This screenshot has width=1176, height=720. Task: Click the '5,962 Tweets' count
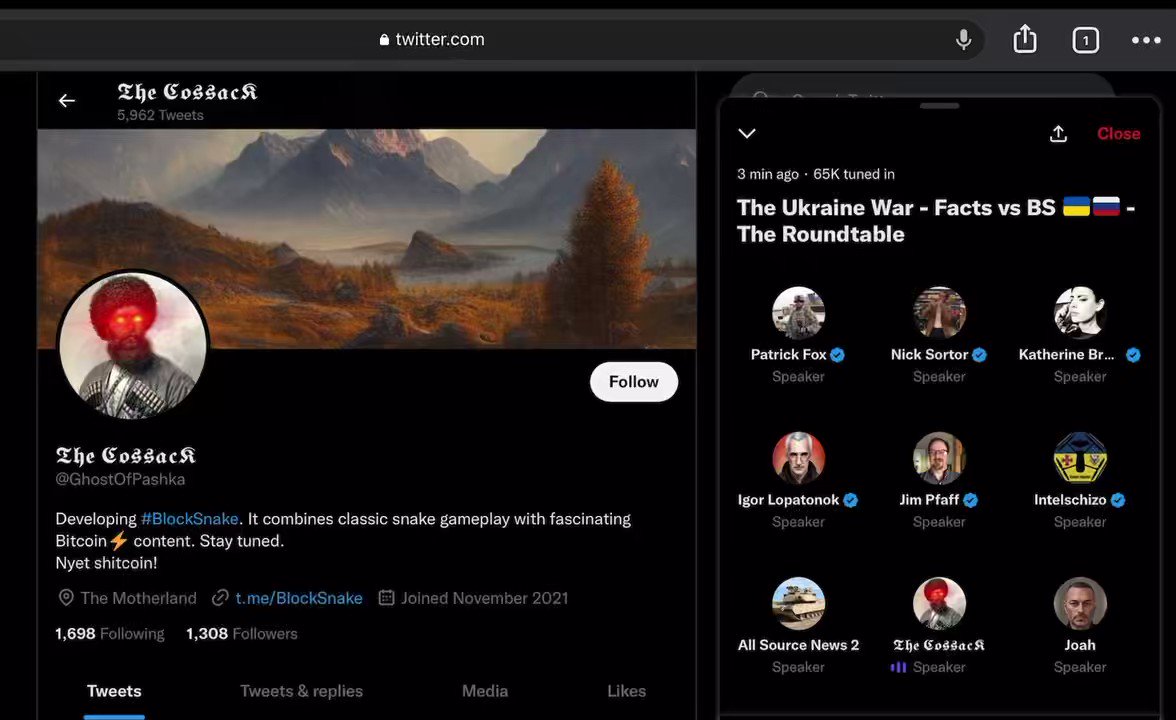160,116
